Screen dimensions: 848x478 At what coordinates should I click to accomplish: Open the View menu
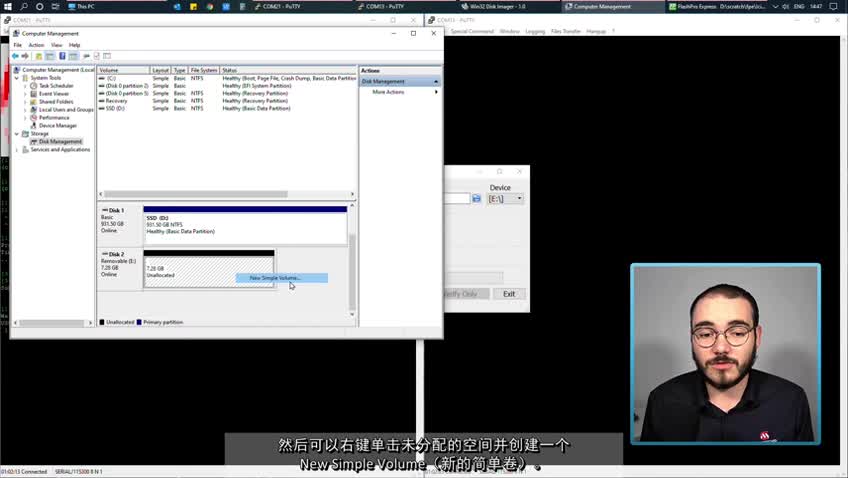click(56, 45)
